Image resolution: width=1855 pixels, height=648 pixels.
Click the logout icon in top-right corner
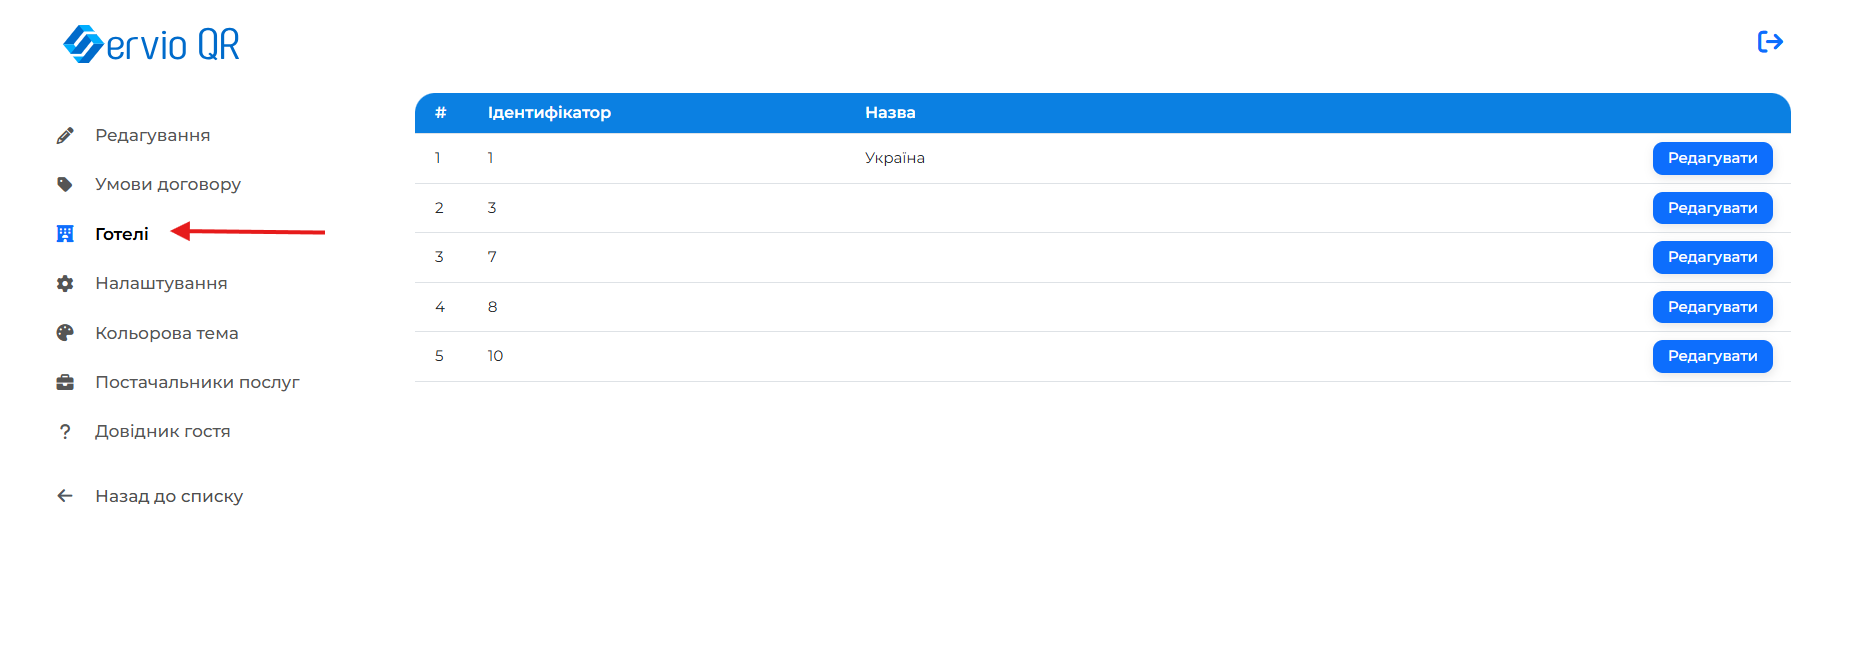(x=1770, y=42)
